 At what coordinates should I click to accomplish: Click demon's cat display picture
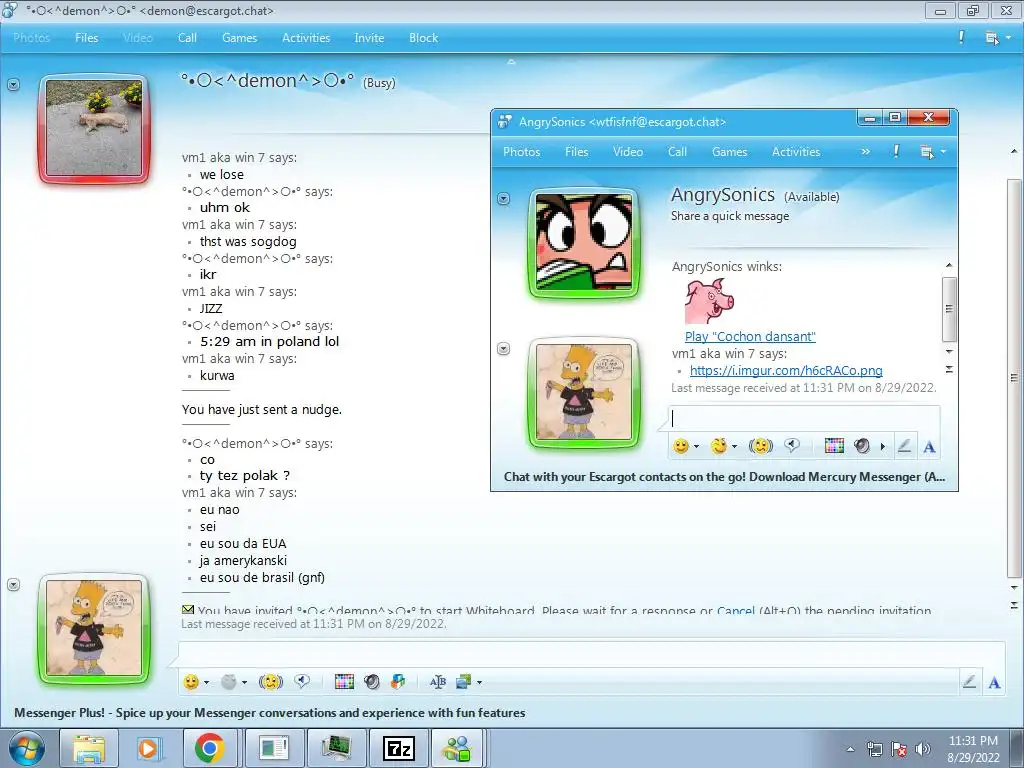[93, 128]
